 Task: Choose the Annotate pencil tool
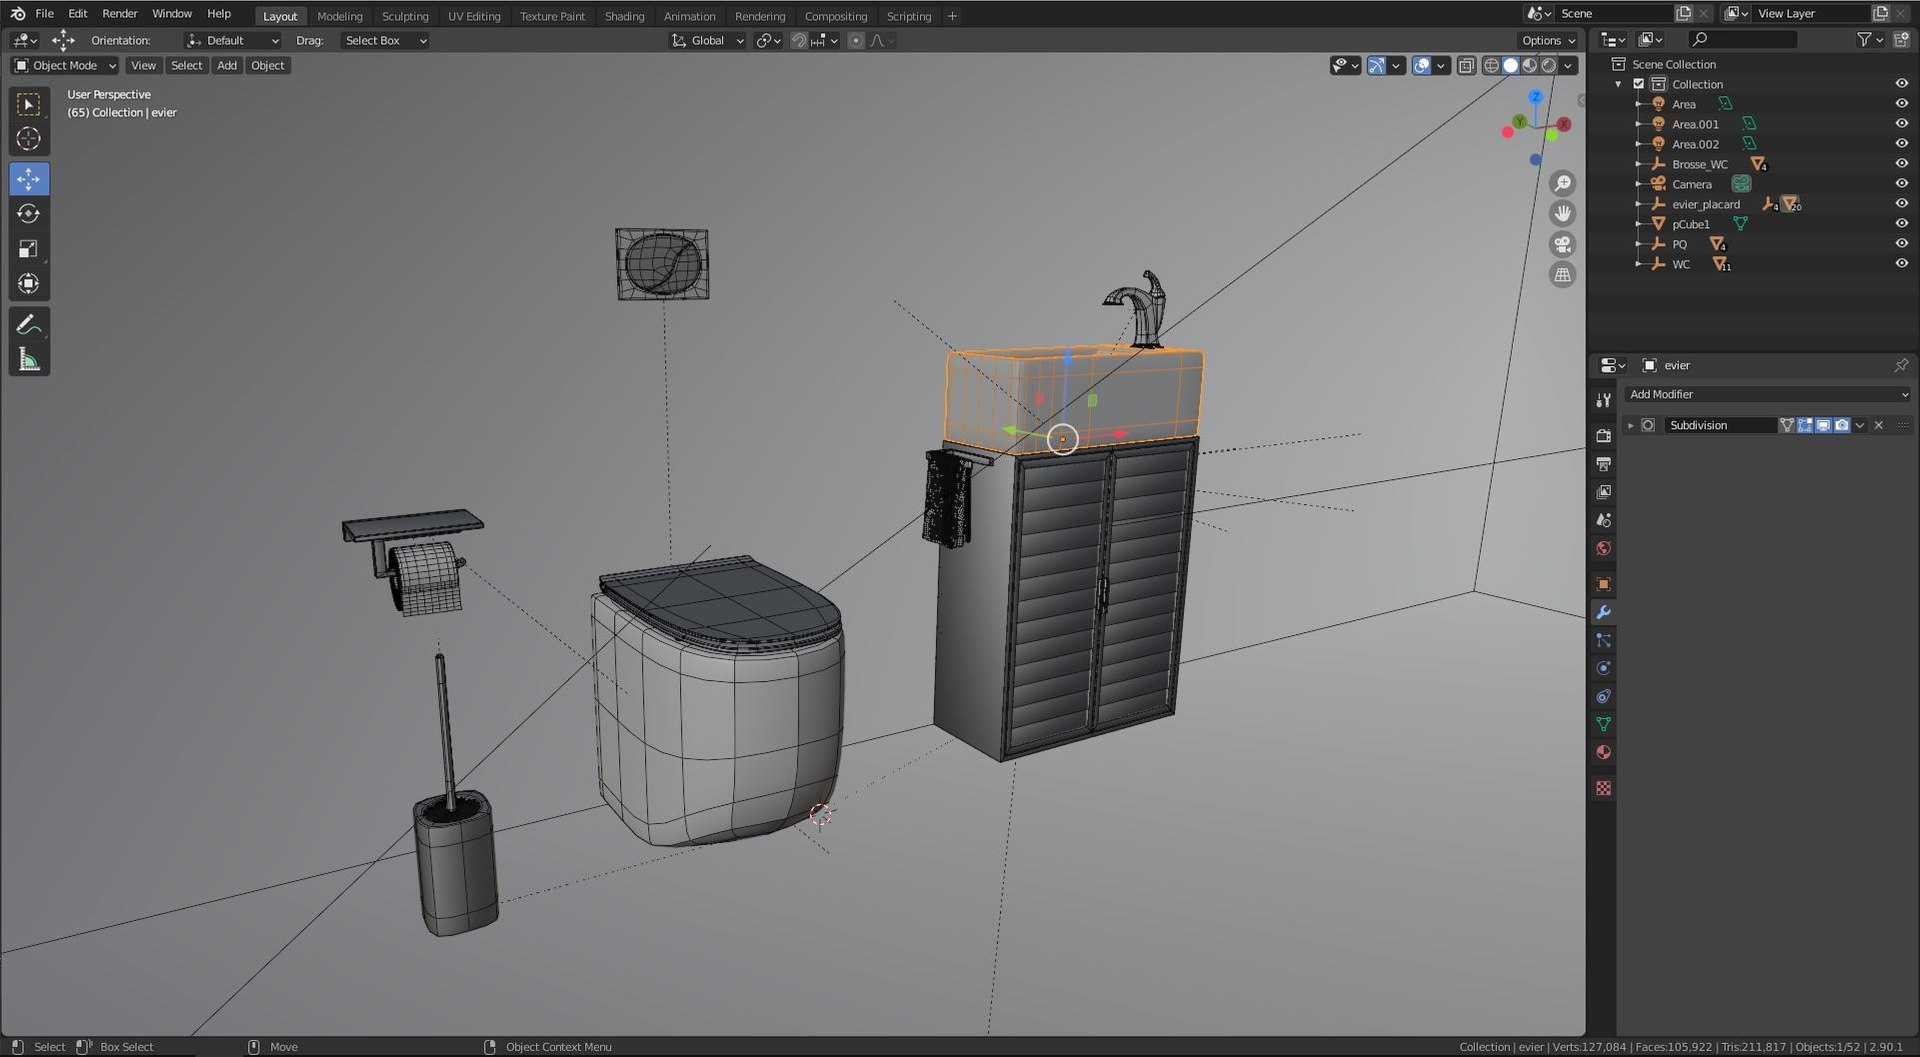coord(29,325)
